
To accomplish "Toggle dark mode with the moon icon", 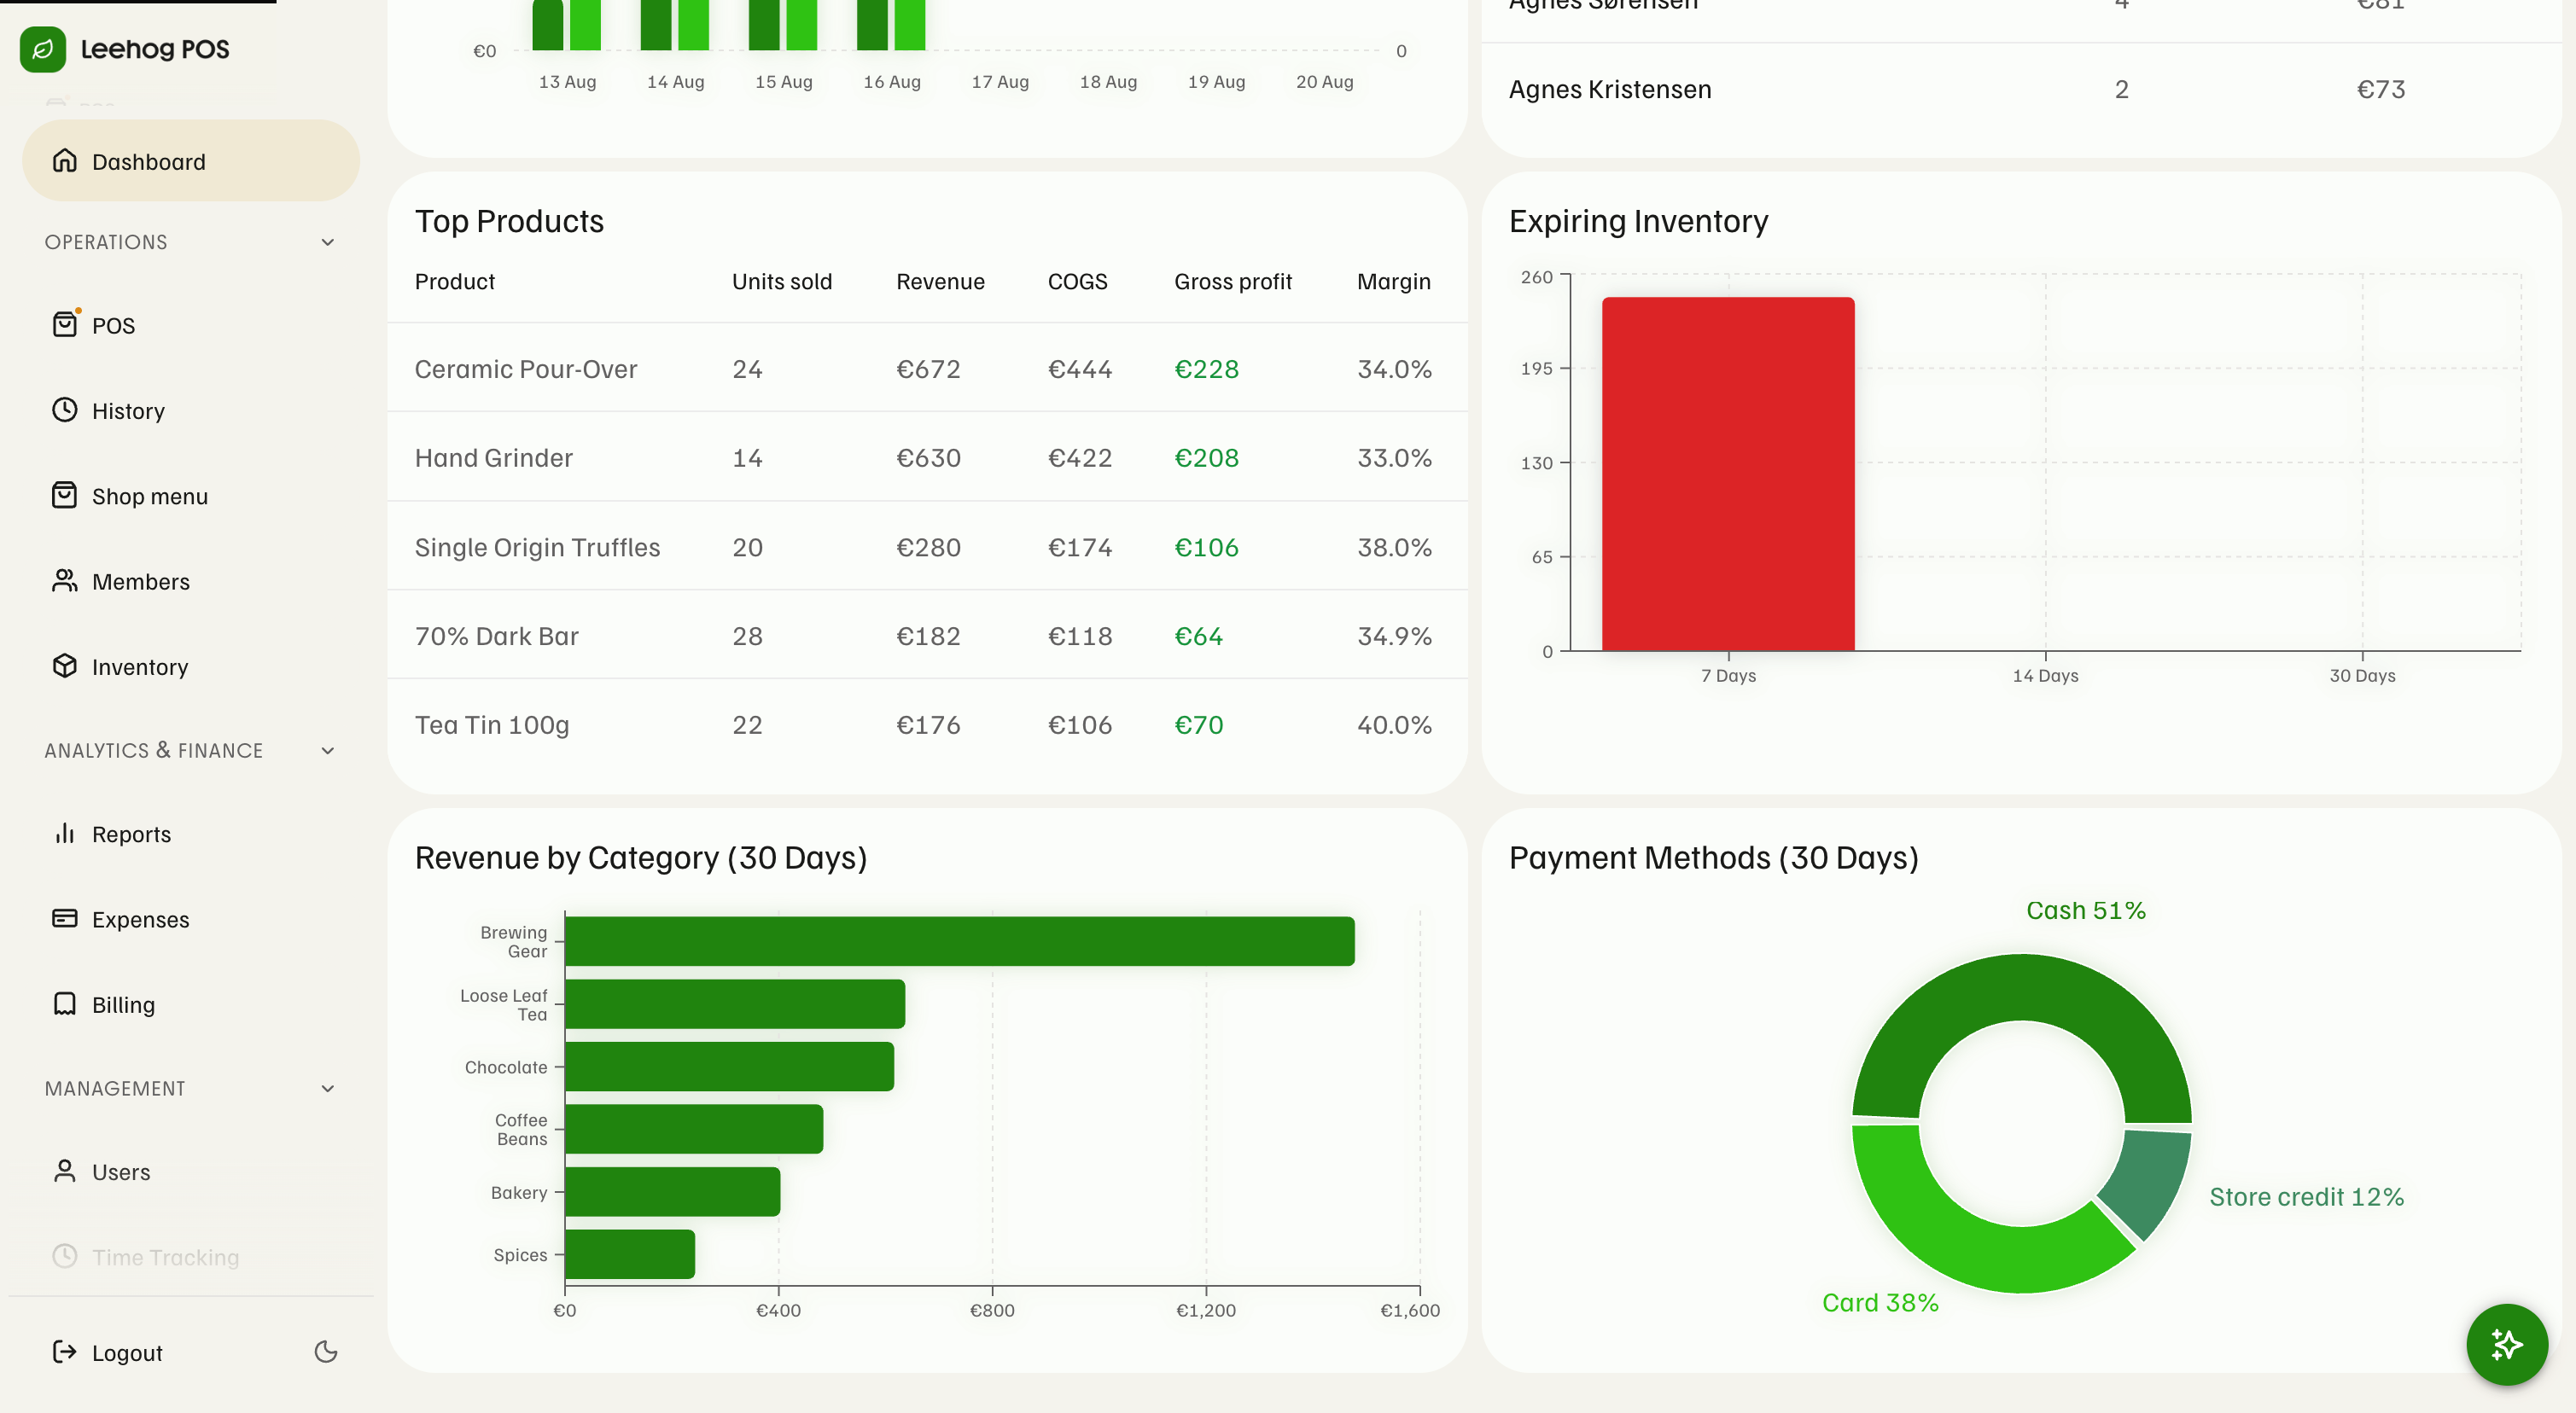I will (326, 1352).
